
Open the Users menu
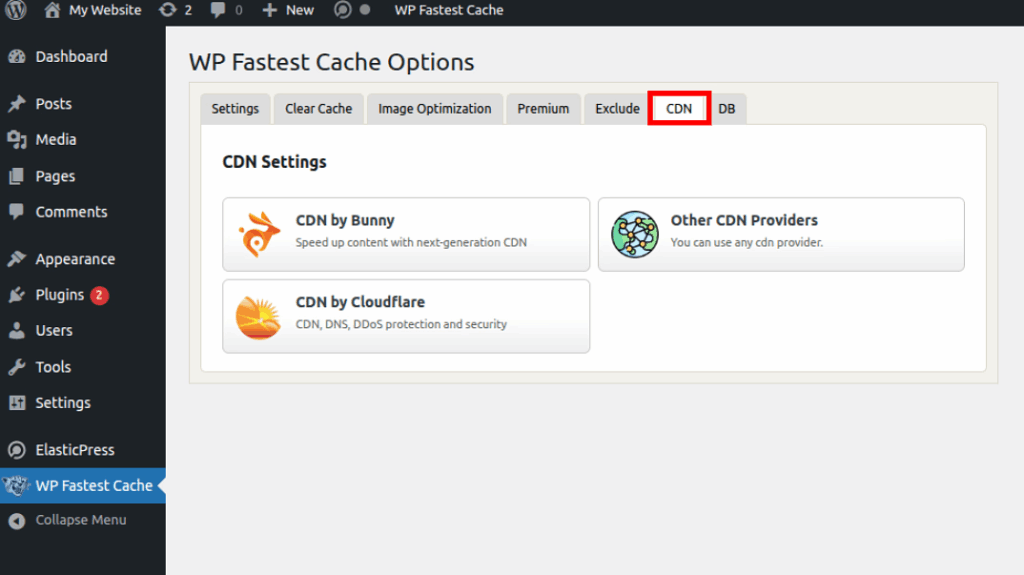(x=54, y=331)
